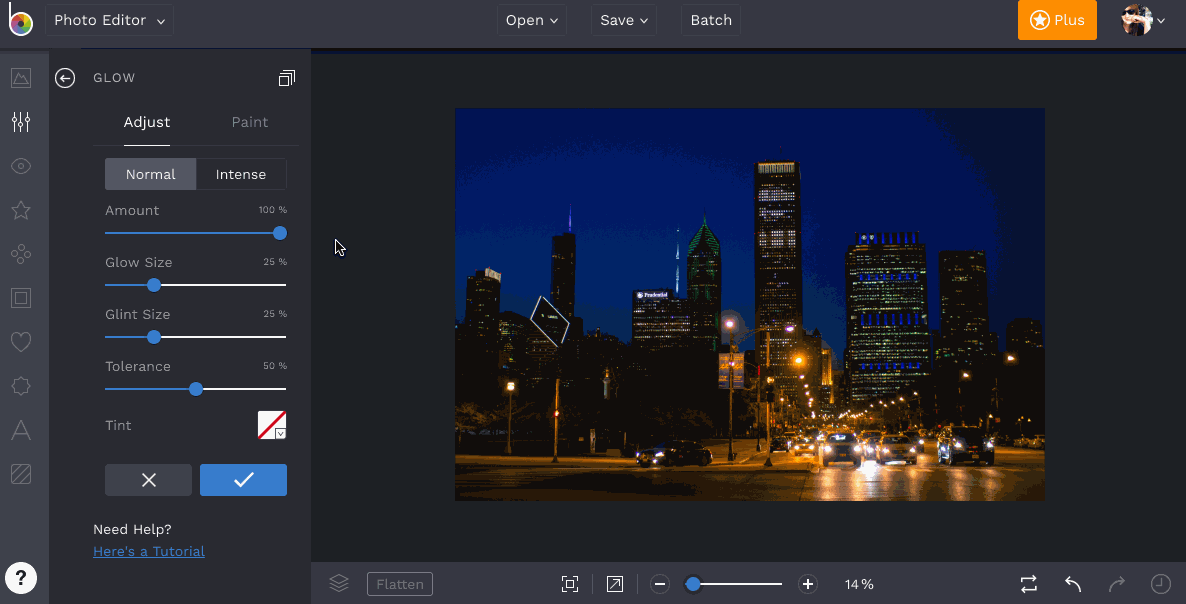Open the Photo Editor dropdown
The image size is (1186, 604).
(109, 20)
